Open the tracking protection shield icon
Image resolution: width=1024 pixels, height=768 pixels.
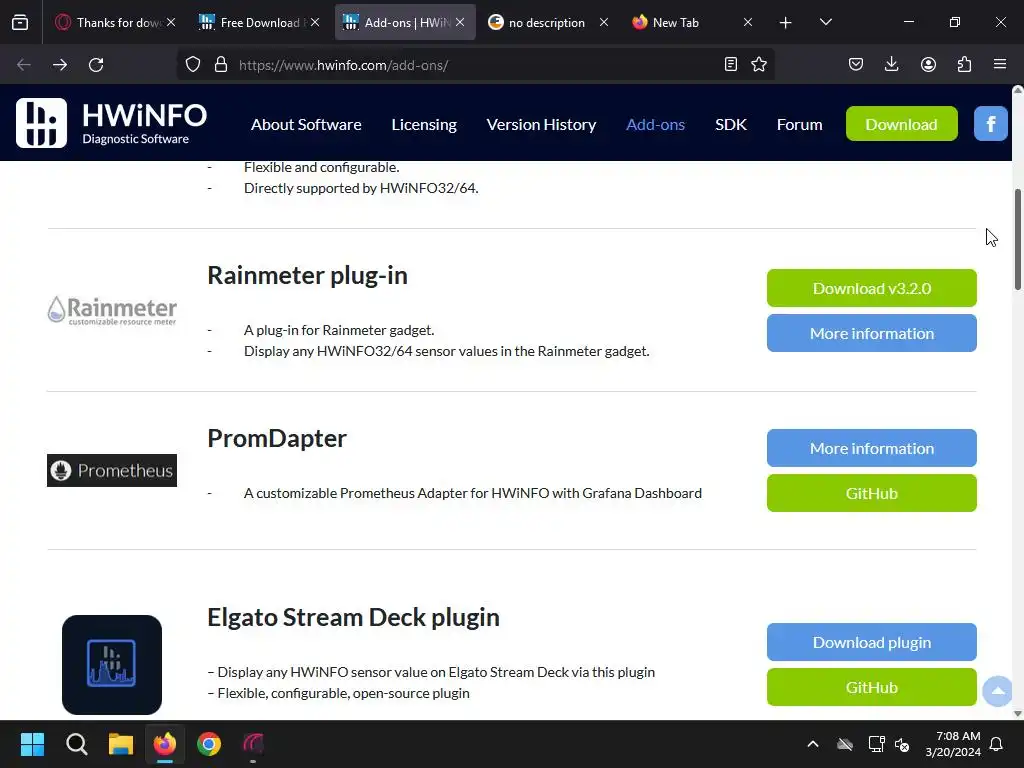193,65
